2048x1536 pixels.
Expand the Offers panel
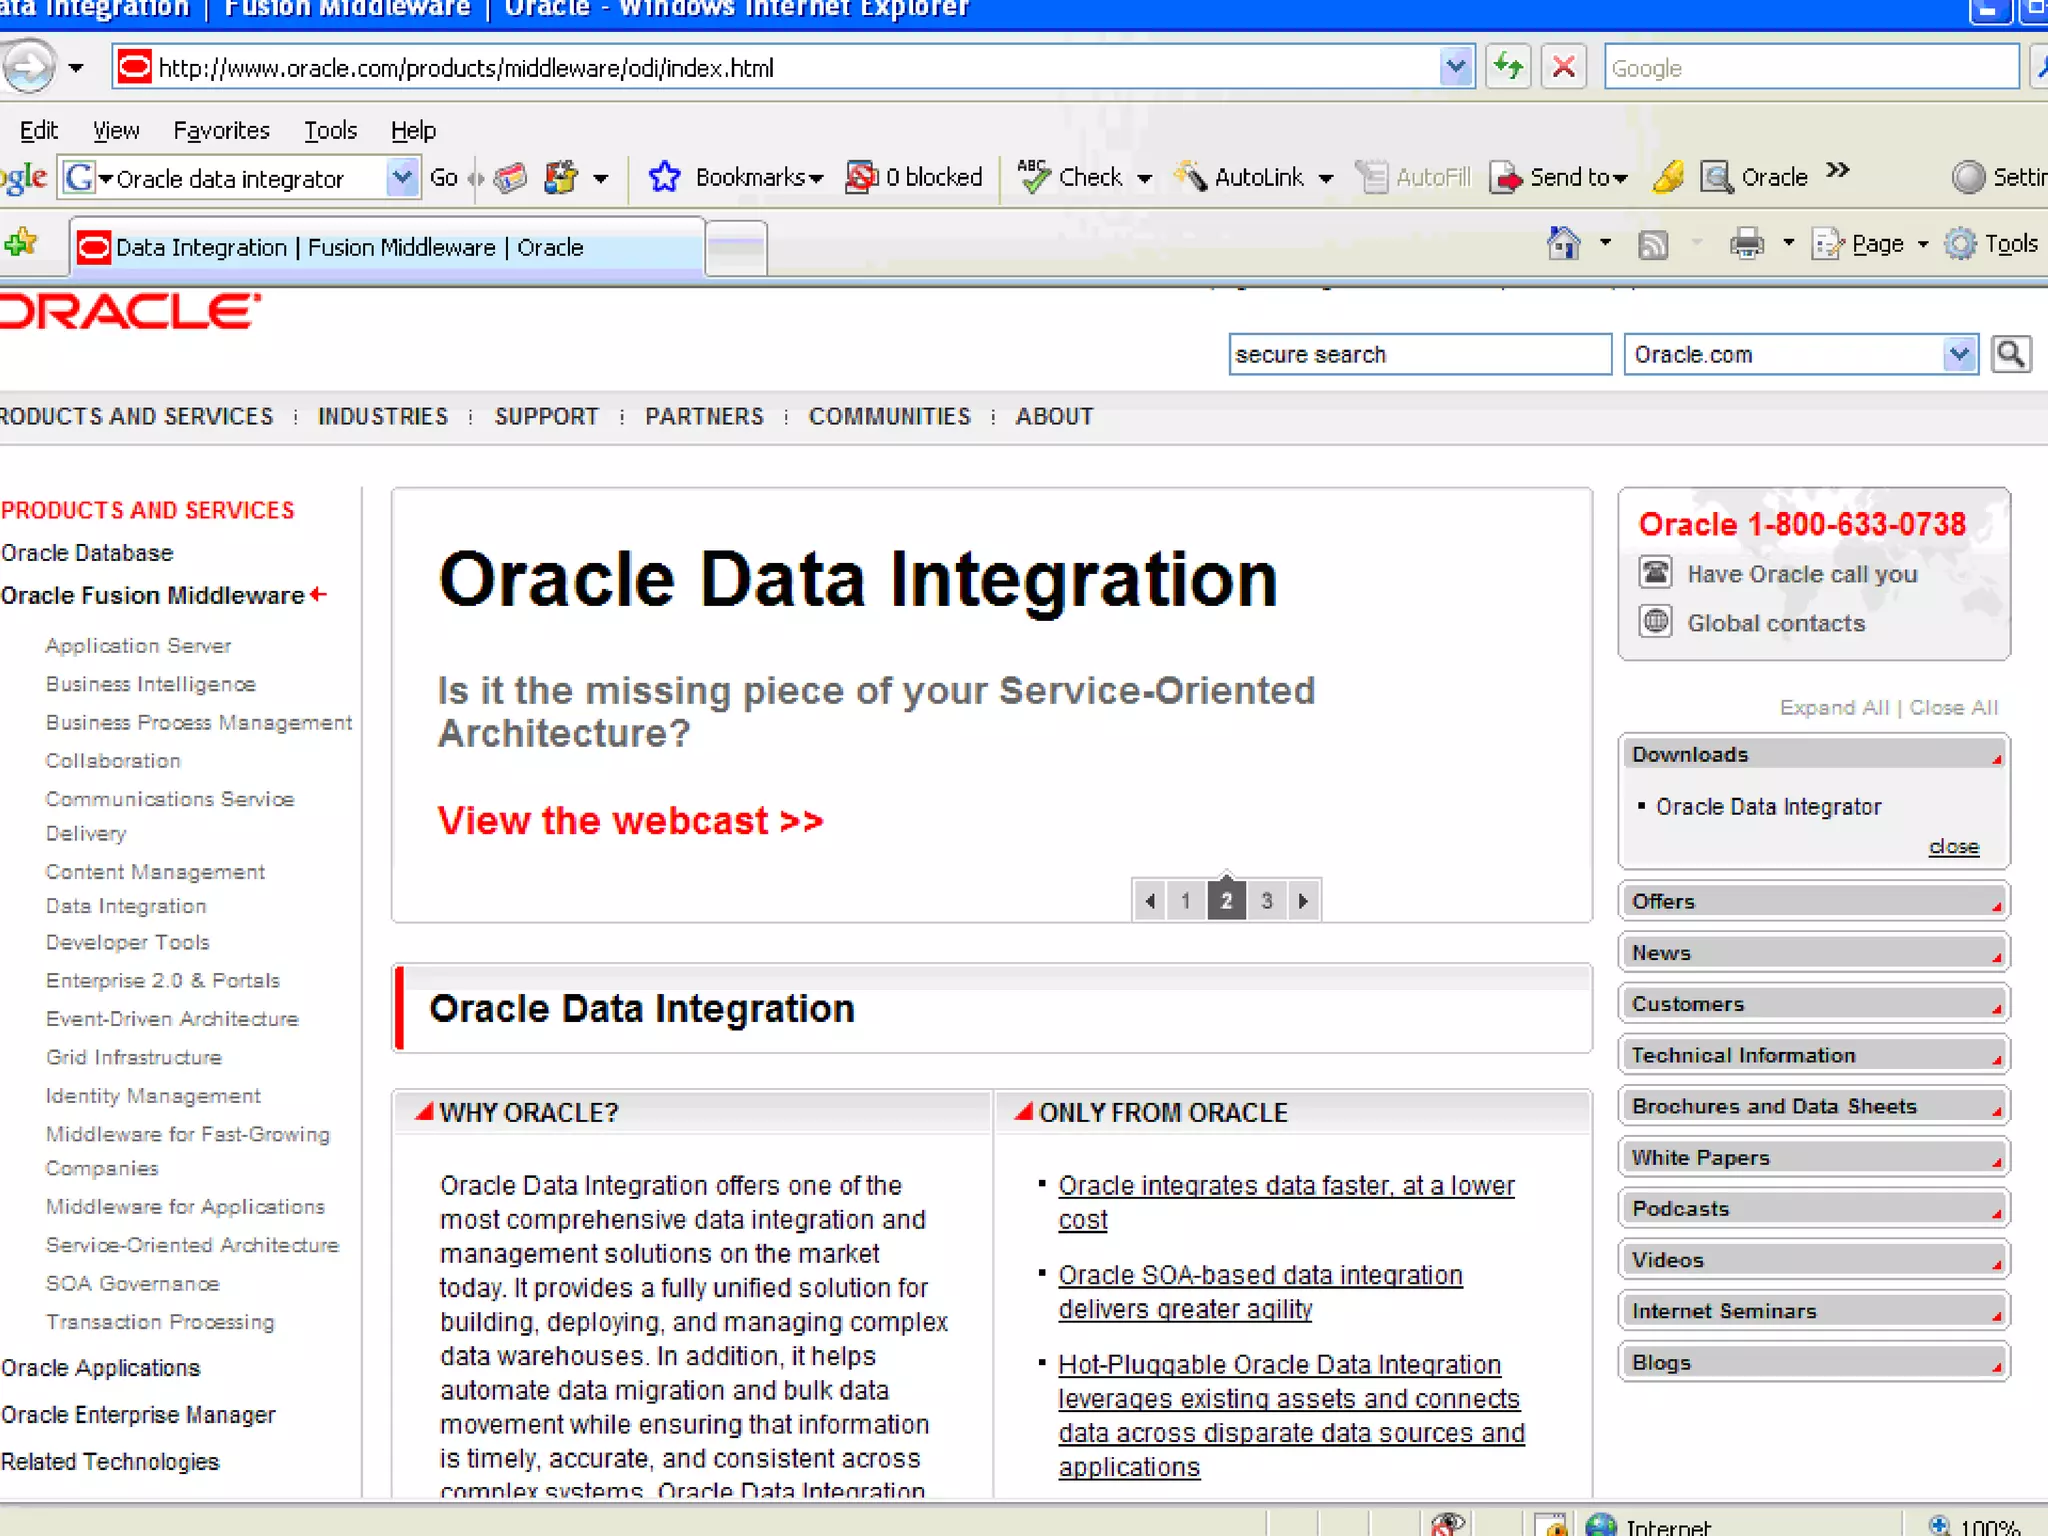point(1813,901)
